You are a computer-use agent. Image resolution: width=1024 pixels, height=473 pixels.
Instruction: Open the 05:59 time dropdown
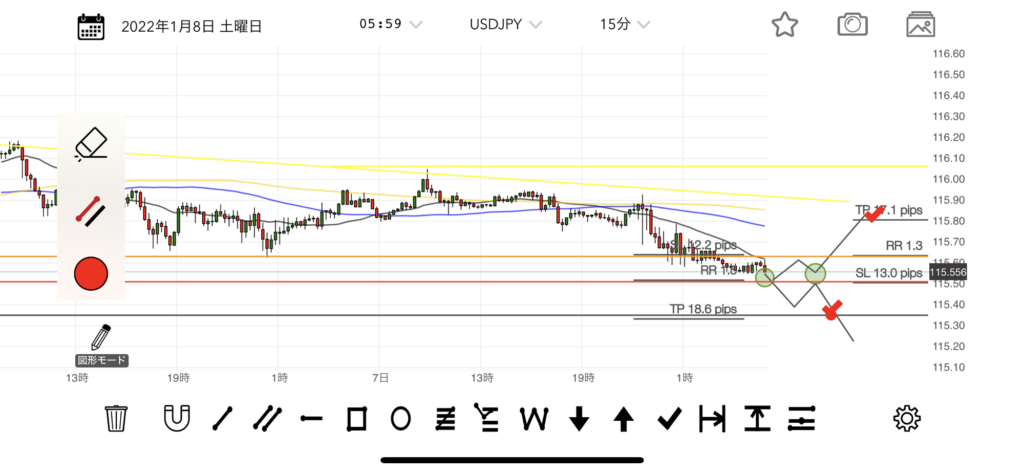coord(389,25)
